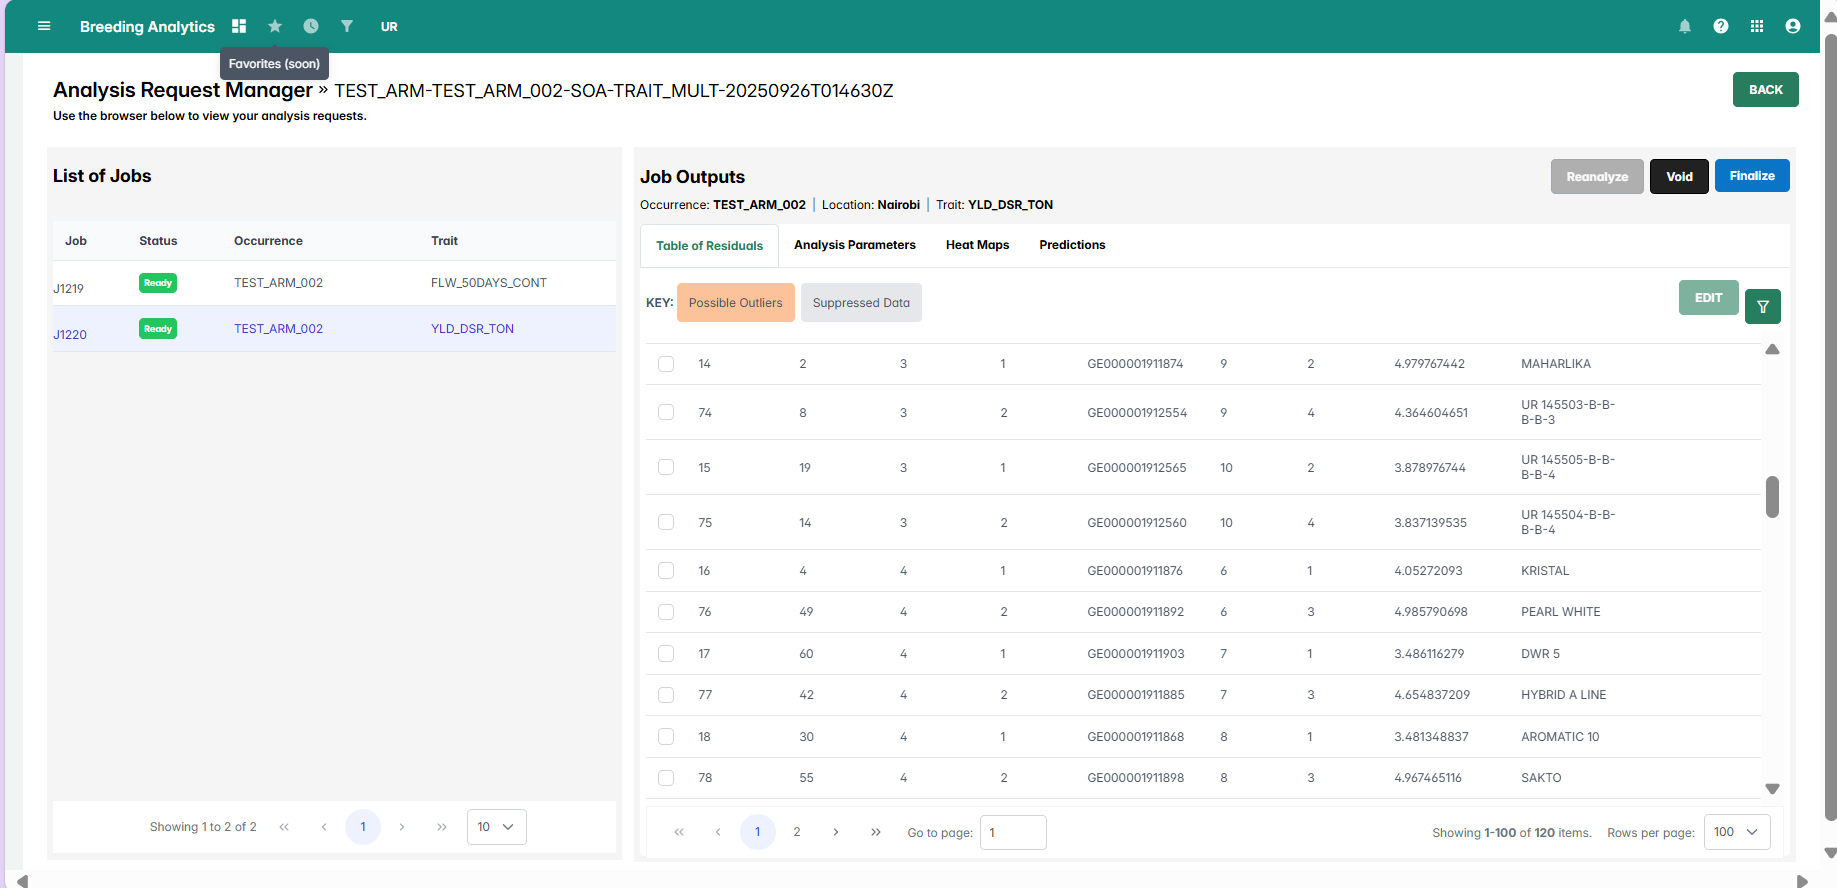Open the Analysis Parameters tab

click(x=854, y=245)
